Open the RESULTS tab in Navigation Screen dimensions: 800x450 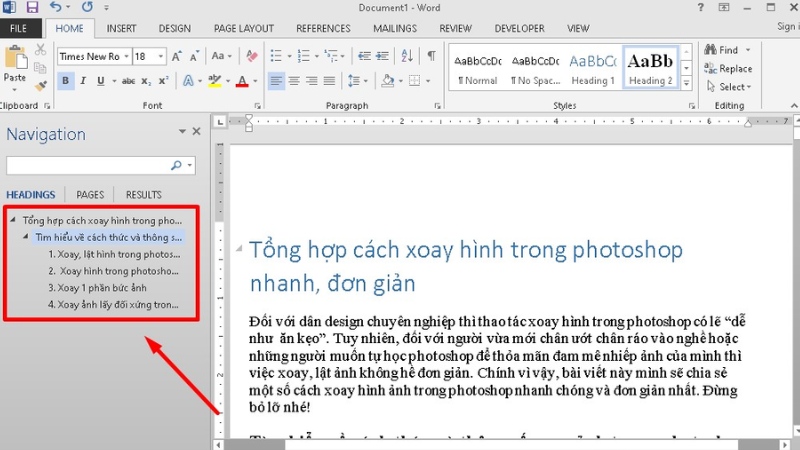pos(143,195)
